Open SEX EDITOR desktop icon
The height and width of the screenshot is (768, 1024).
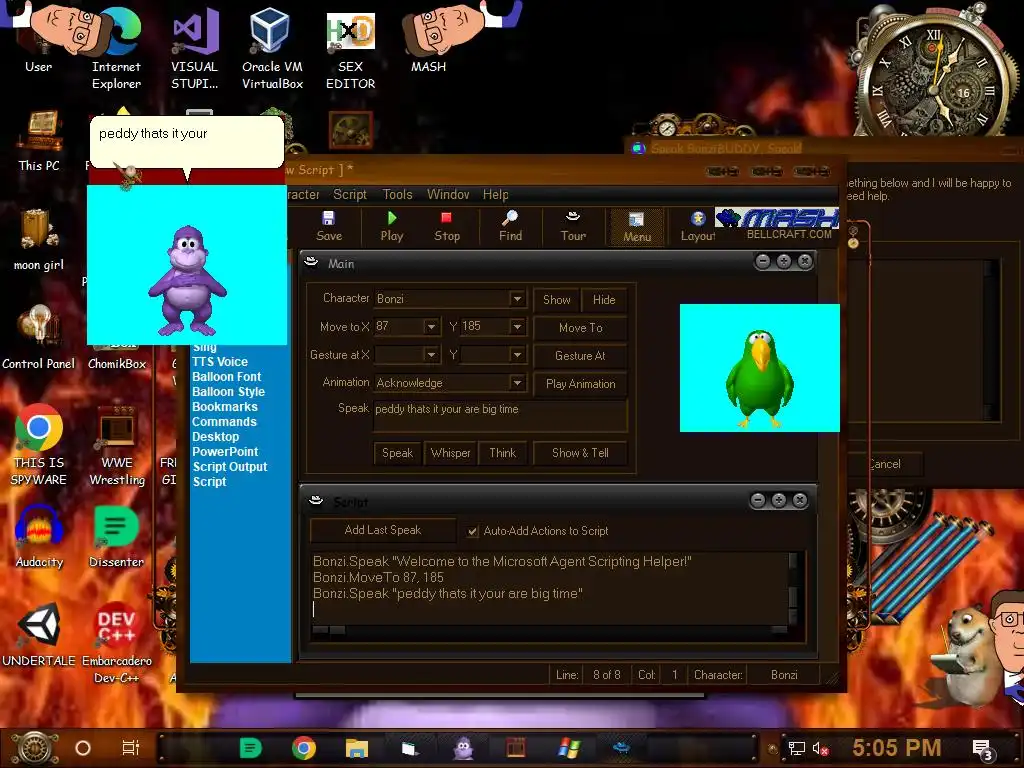tap(351, 51)
